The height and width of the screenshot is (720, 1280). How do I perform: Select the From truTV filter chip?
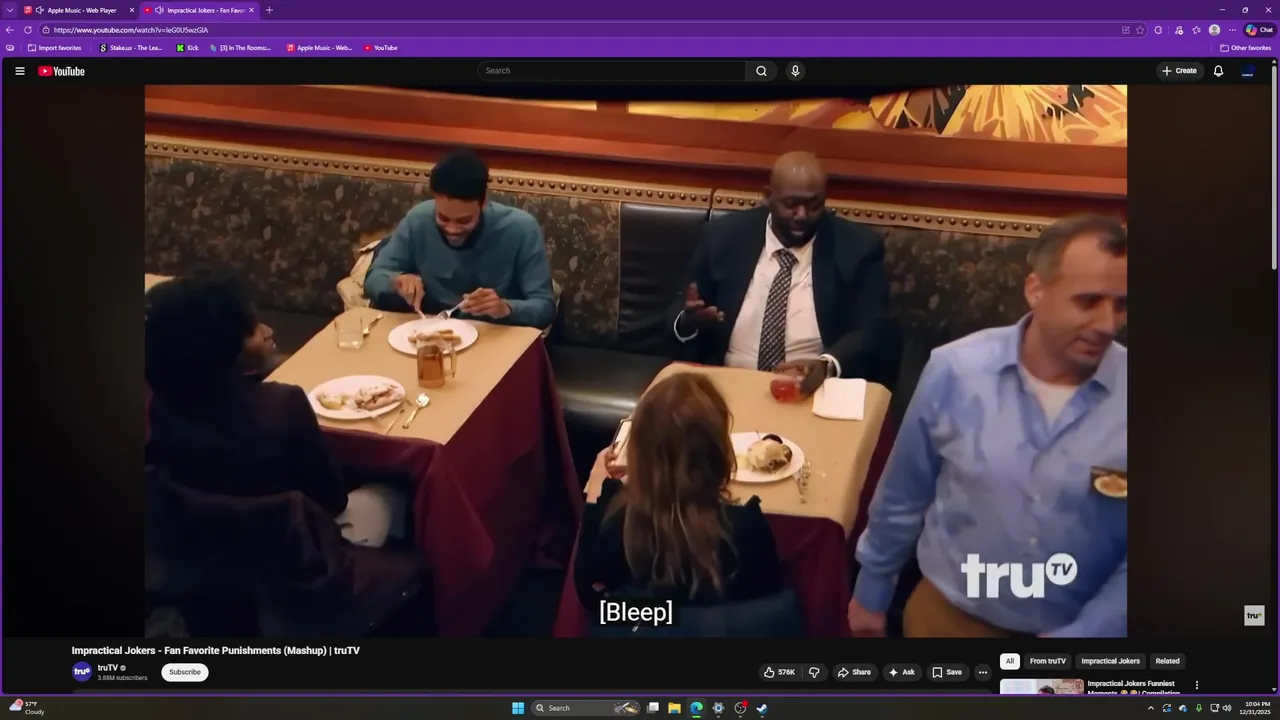1047,661
